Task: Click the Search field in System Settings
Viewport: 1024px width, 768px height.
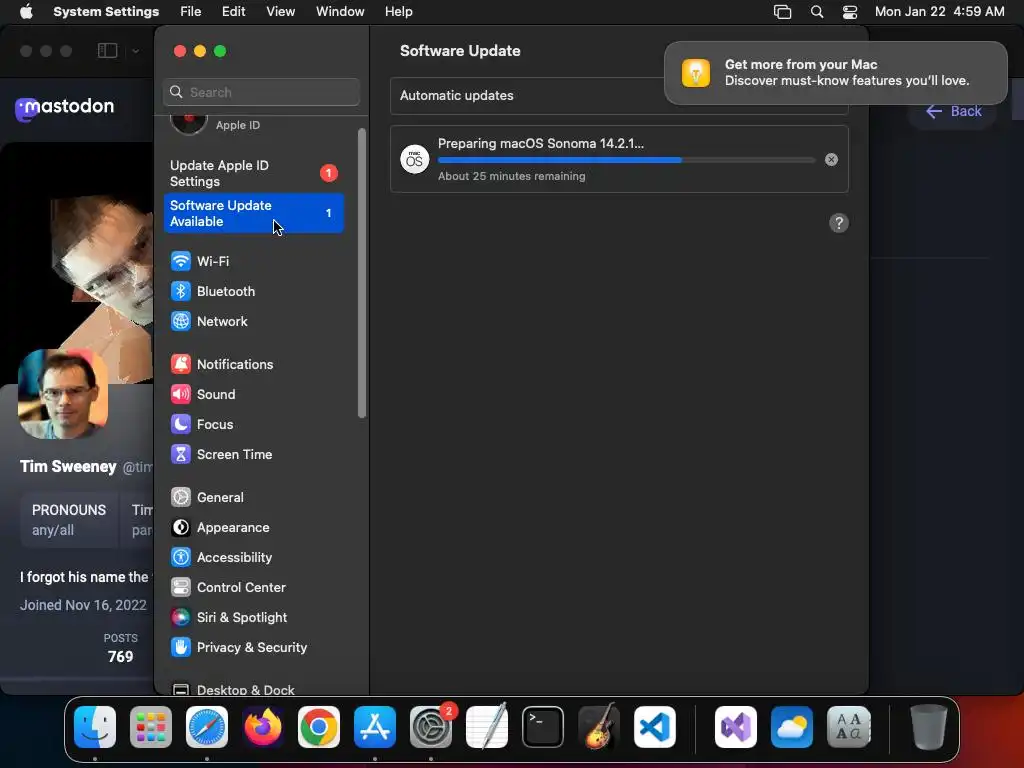Action: click(261, 92)
